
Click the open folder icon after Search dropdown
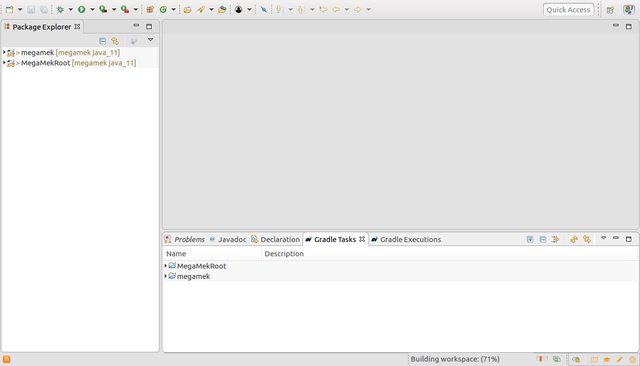point(222,9)
